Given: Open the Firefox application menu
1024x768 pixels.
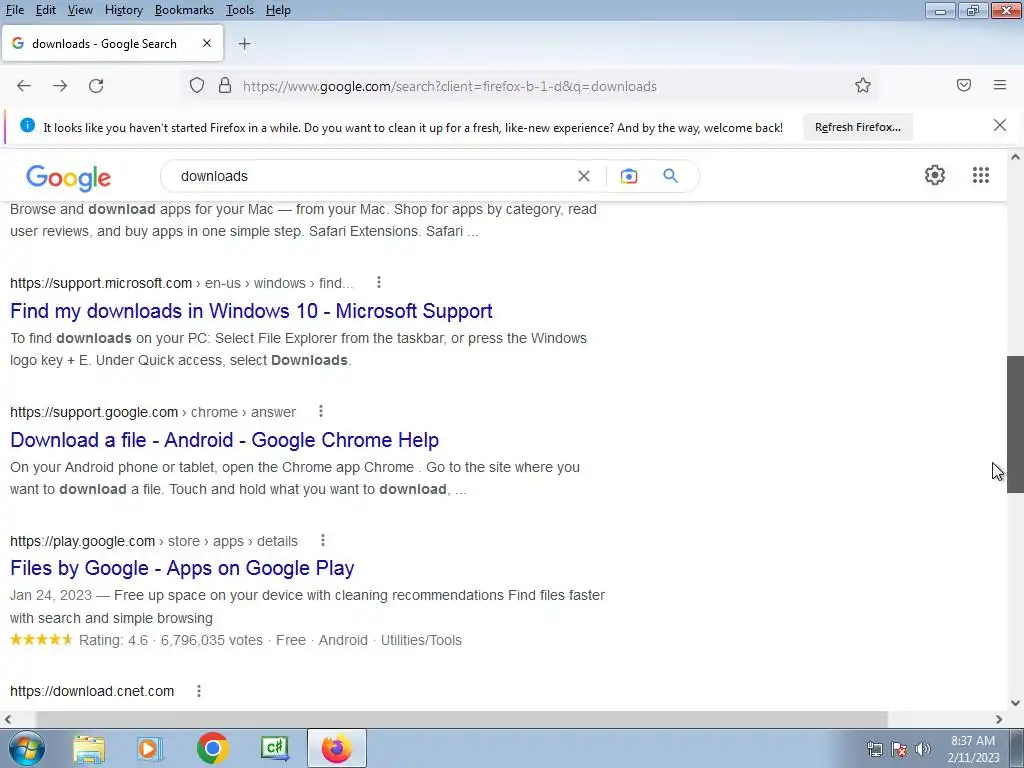Looking at the screenshot, I should click(1000, 85).
